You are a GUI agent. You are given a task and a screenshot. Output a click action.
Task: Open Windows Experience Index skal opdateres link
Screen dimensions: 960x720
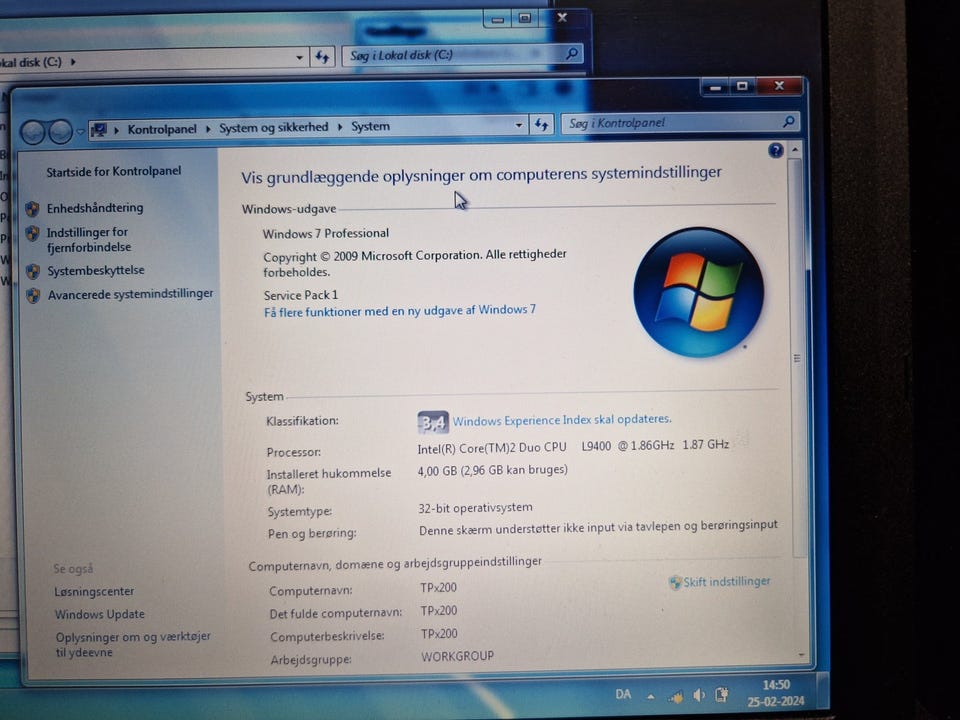[x=562, y=420]
